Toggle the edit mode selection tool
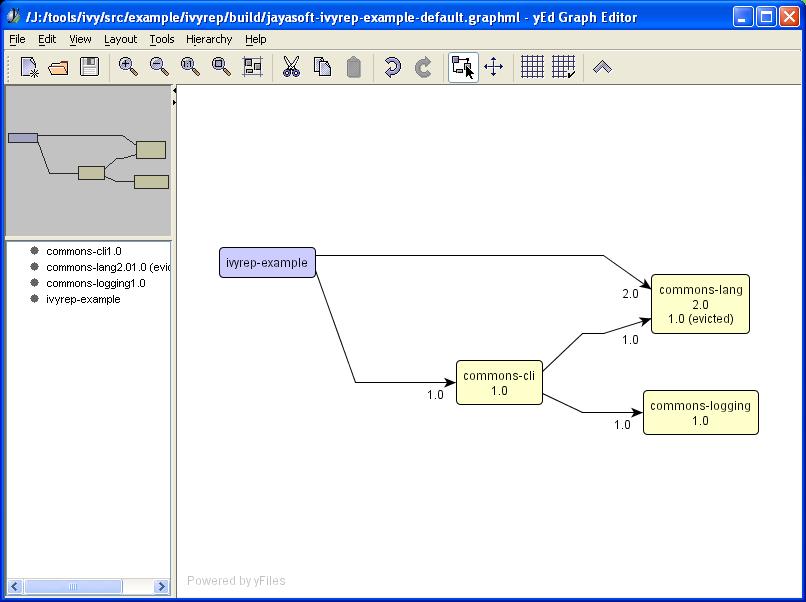Screen dimensions: 806x602 pos(462,67)
